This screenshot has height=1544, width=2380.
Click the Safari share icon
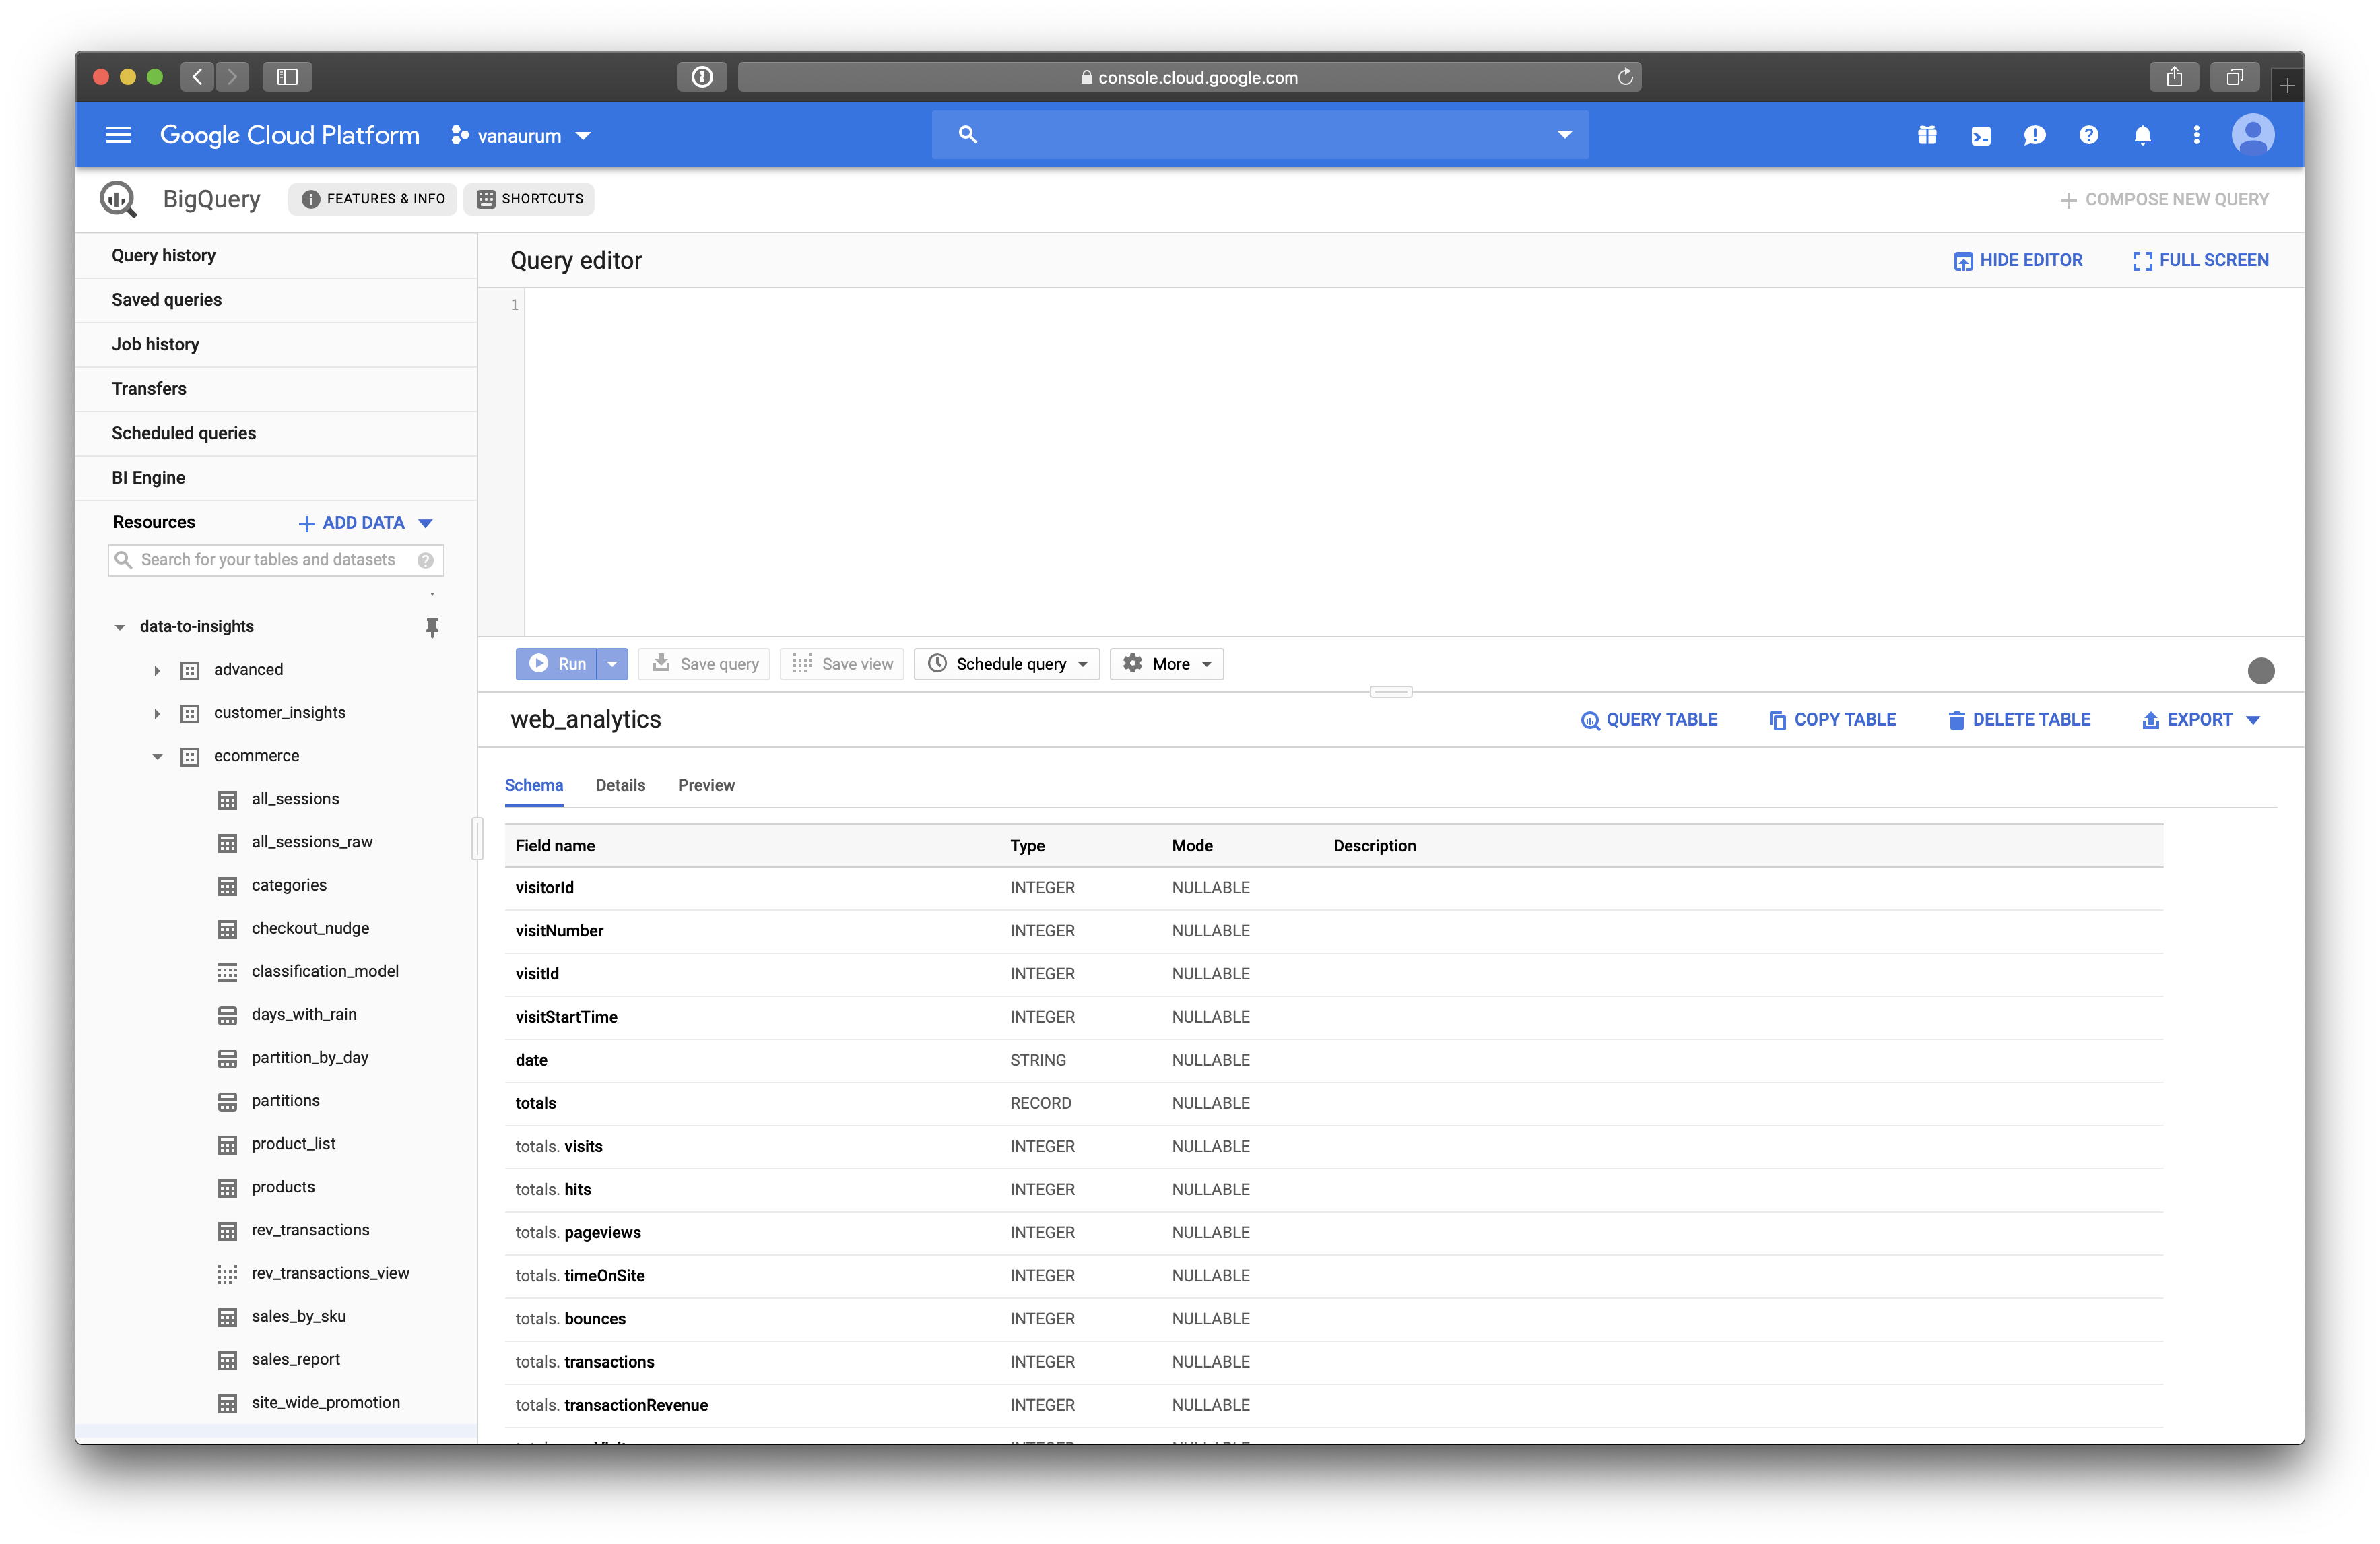[x=2174, y=77]
